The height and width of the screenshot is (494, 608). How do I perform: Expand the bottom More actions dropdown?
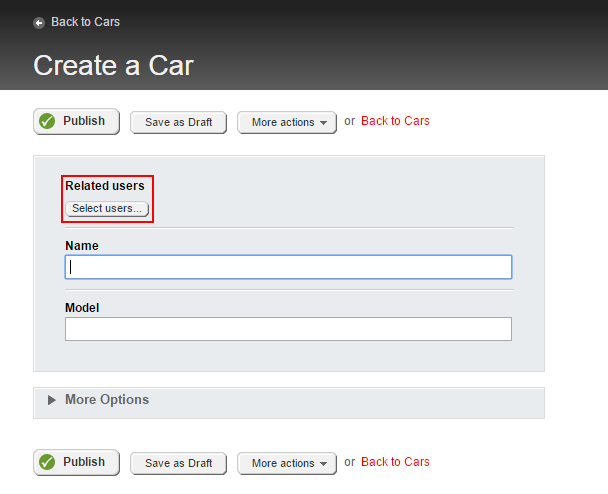point(287,463)
